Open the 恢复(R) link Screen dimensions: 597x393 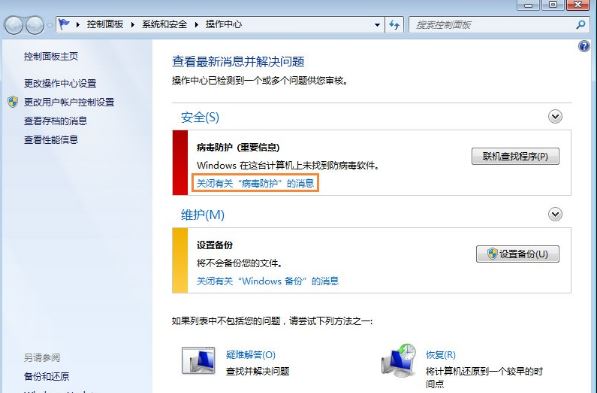441,355
